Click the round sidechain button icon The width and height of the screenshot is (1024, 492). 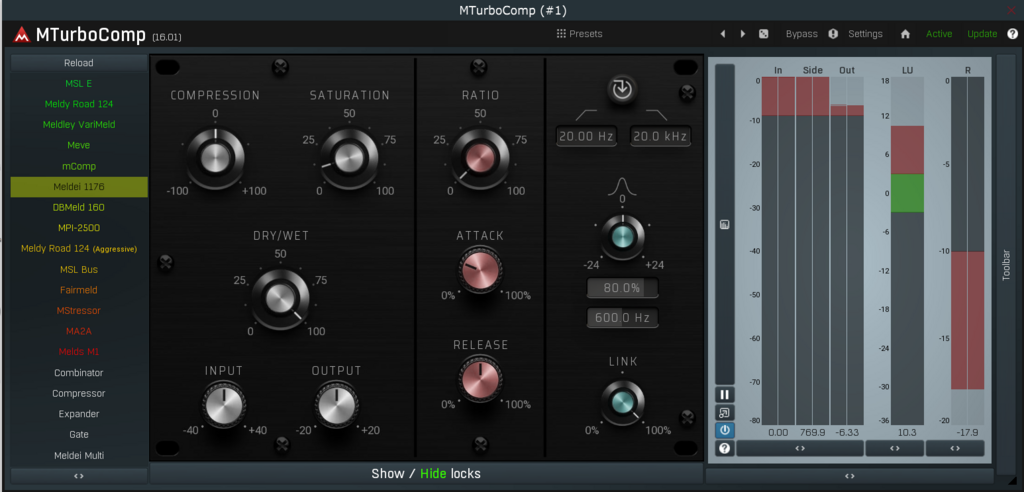pyautogui.click(x=622, y=90)
